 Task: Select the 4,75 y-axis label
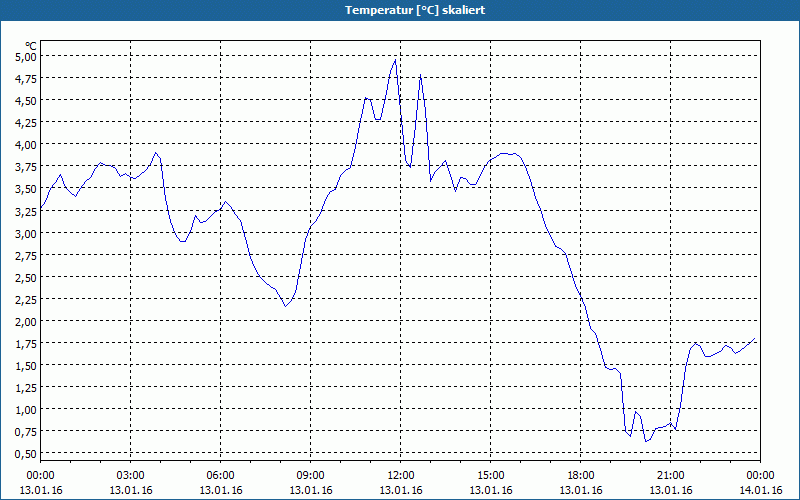tap(26, 79)
